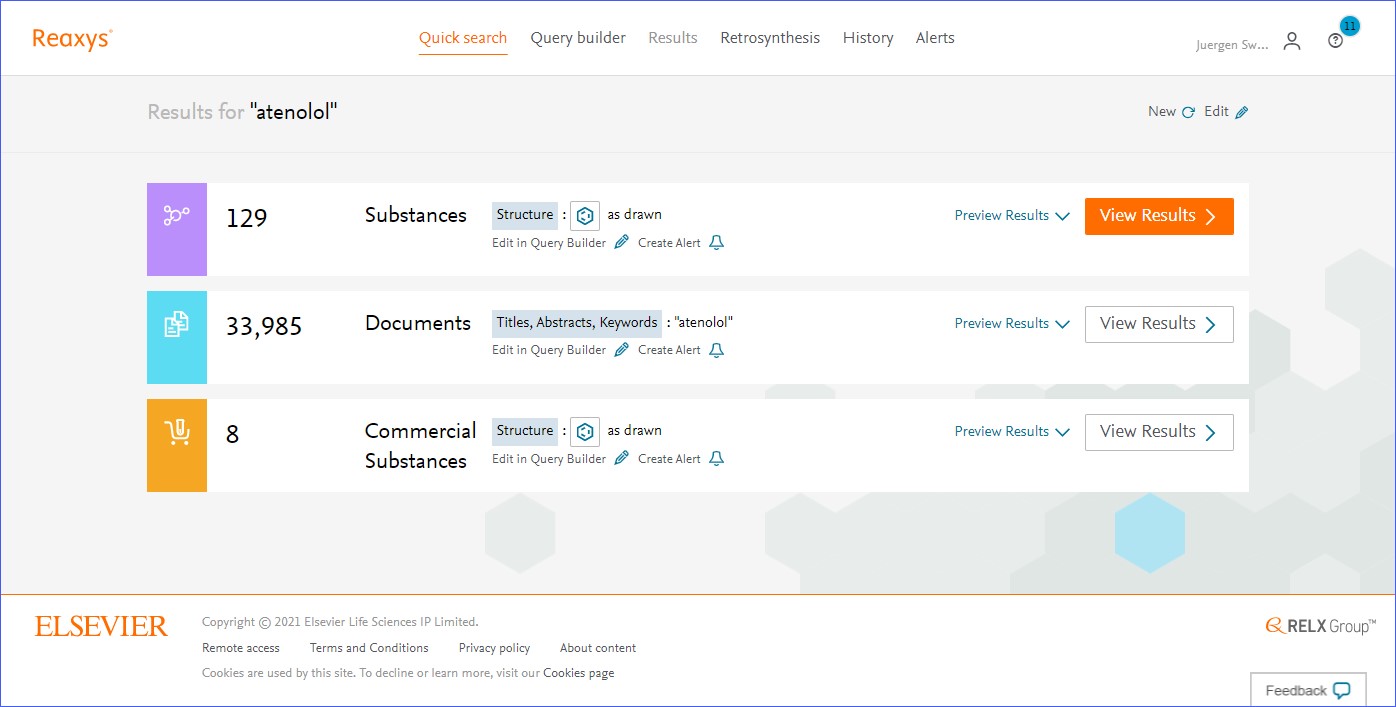
Task: Click the refresh icon beside New
Action: point(1188,113)
